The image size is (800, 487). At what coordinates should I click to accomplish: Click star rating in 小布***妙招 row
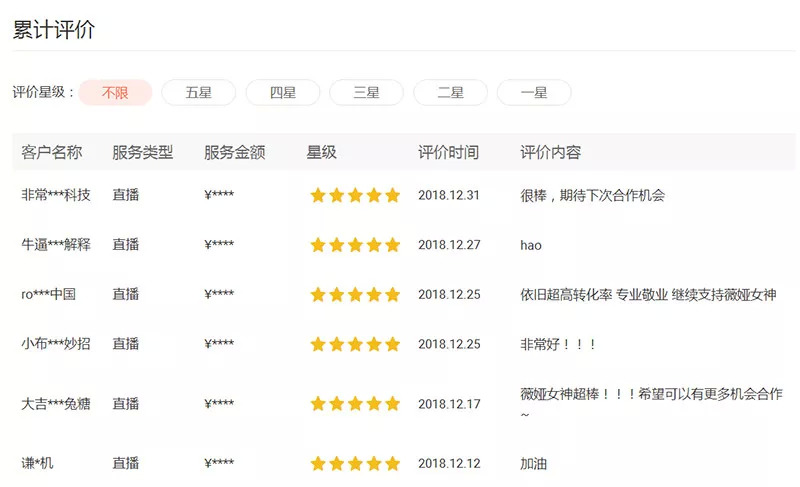coord(355,344)
